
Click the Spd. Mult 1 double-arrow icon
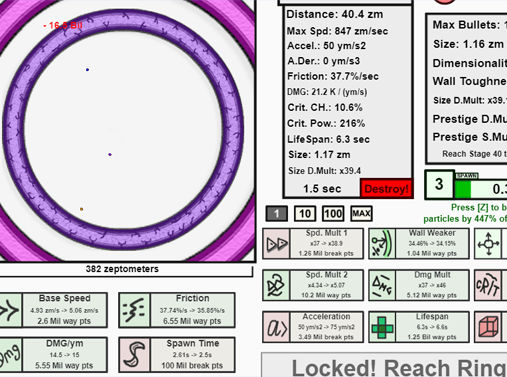point(276,244)
